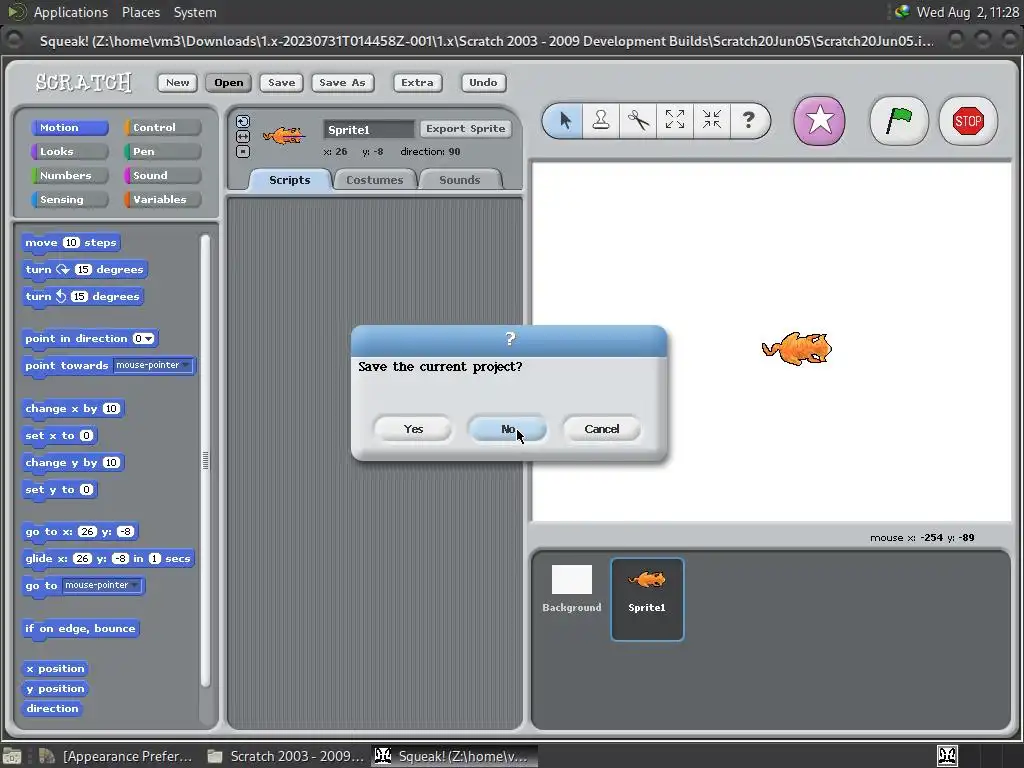Click the Undo button
The image size is (1024, 768).
pyautogui.click(x=483, y=82)
